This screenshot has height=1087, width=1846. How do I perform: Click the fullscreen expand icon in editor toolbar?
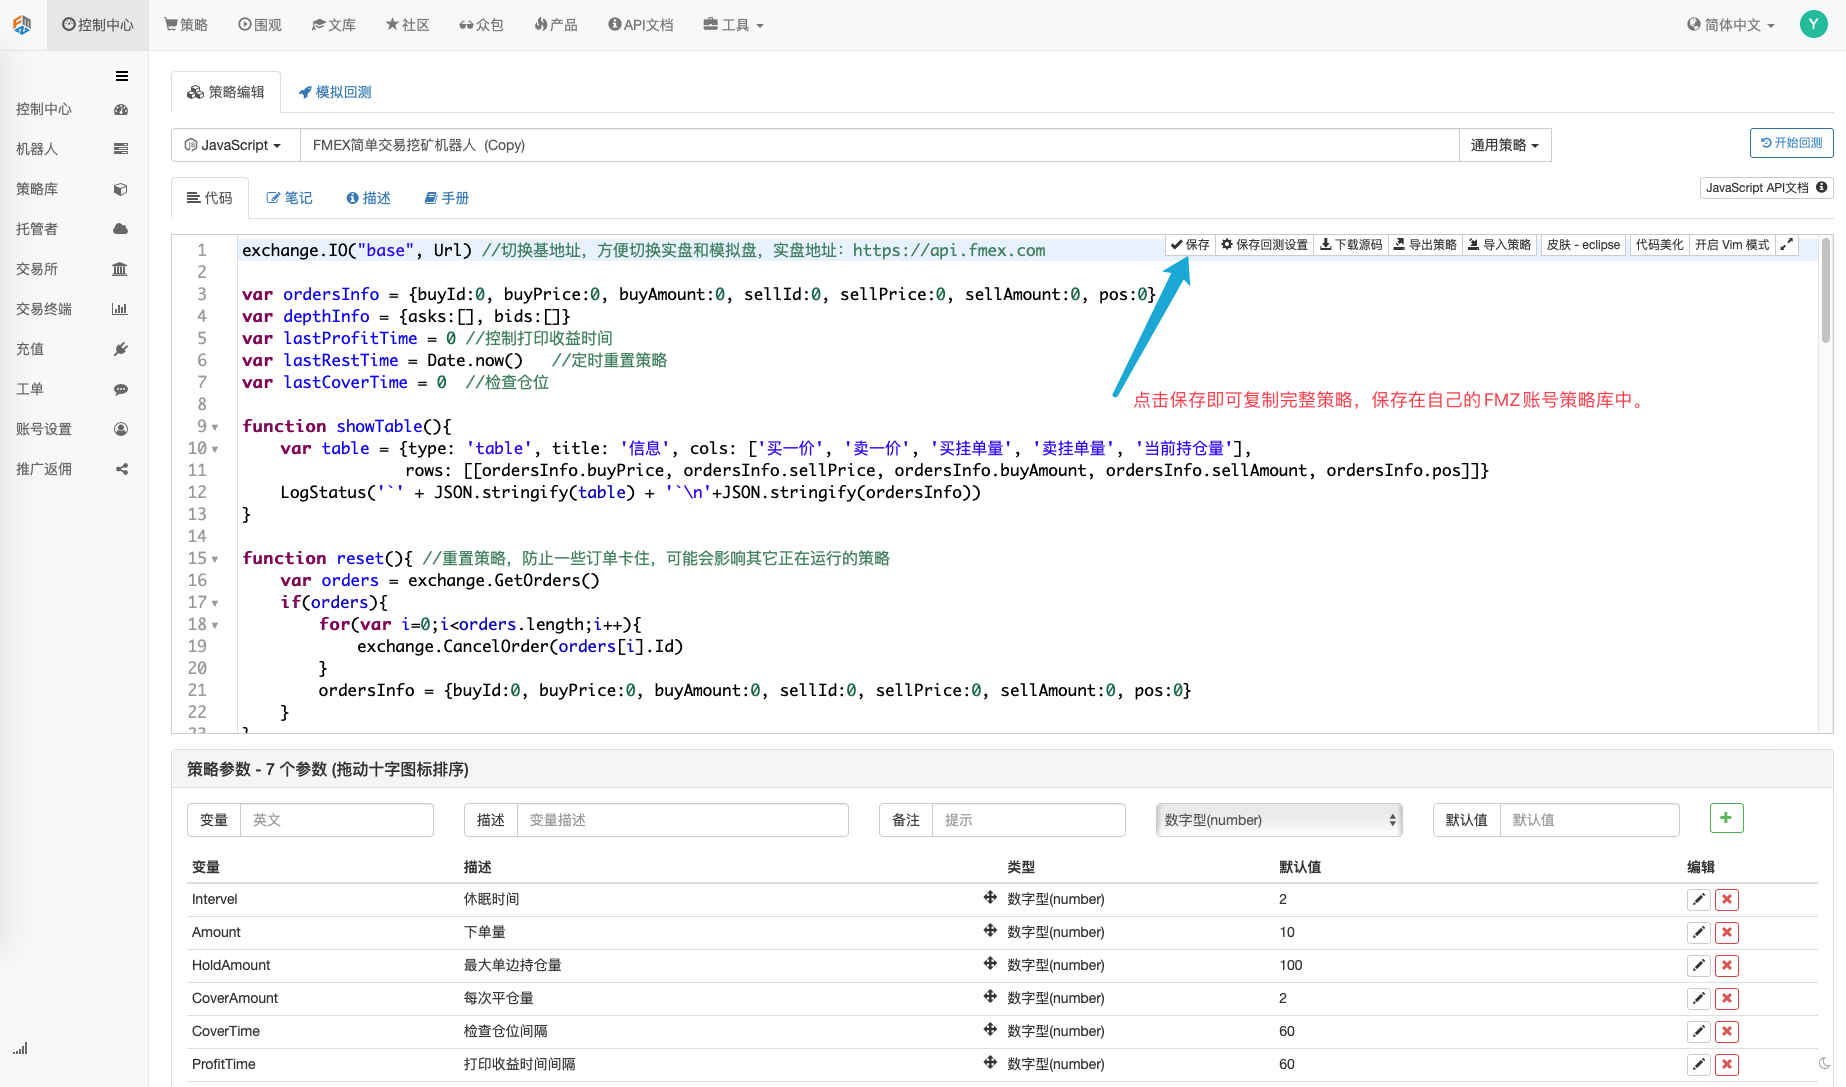coord(1787,245)
